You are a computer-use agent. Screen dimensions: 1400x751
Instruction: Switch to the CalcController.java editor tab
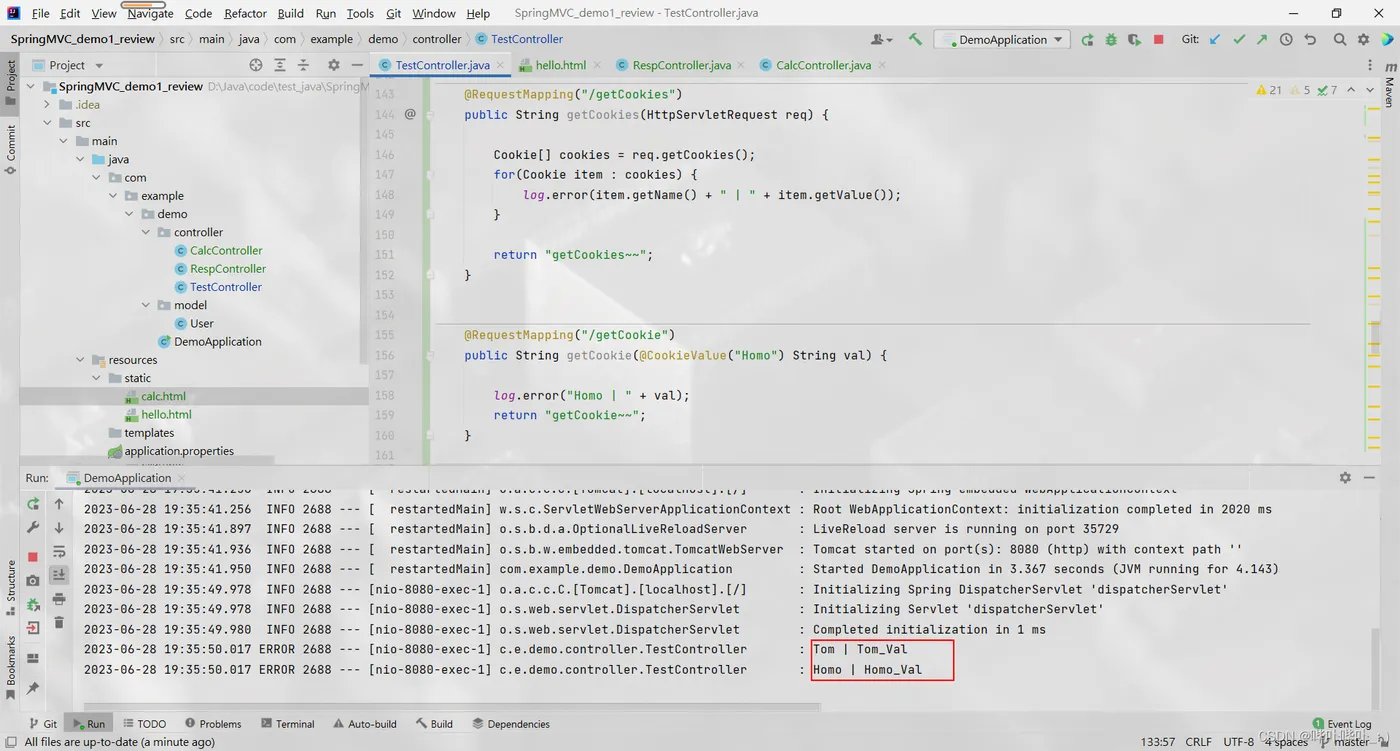823,65
